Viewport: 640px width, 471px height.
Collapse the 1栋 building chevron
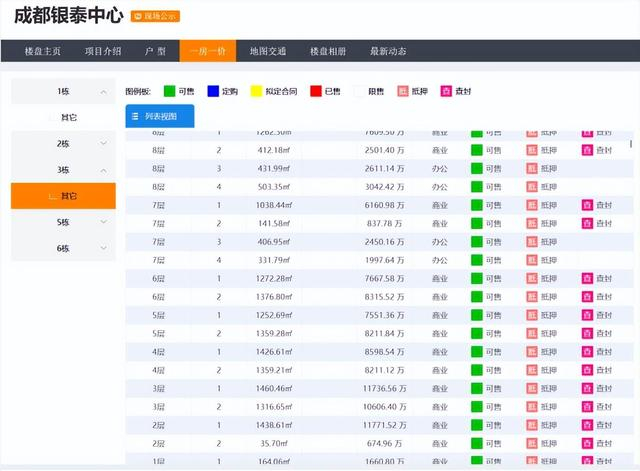[x=104, y=92]
